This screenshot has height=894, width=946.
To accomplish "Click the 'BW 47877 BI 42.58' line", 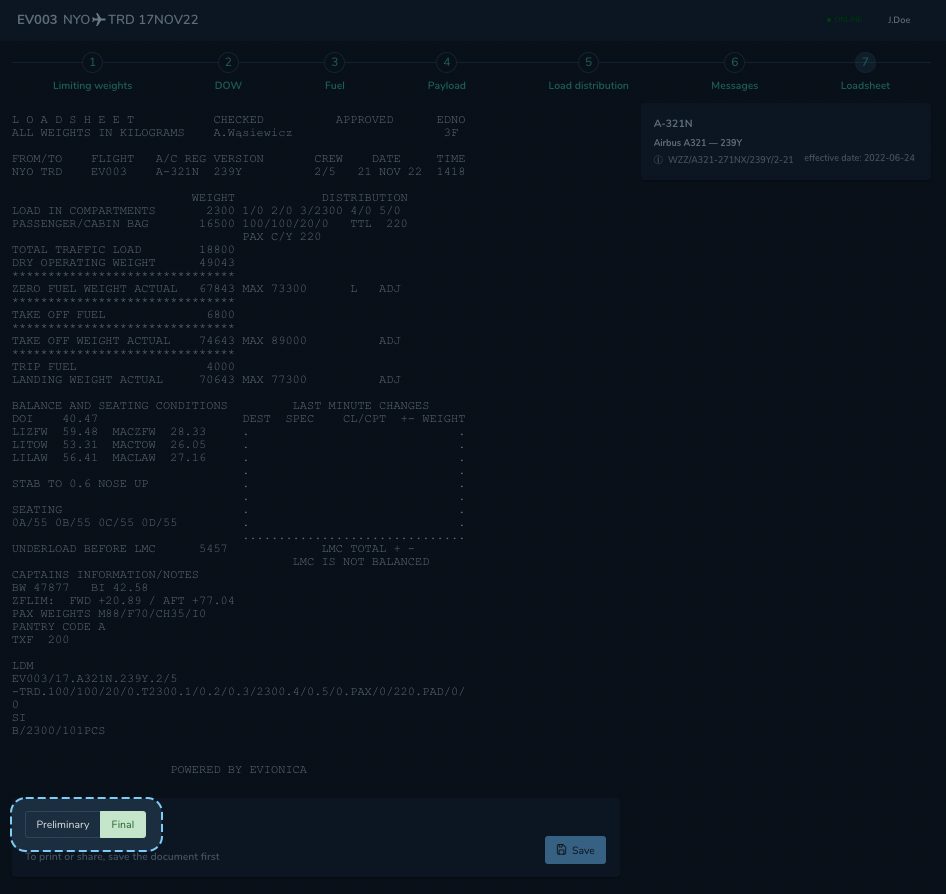I will [x=80, y=588].
